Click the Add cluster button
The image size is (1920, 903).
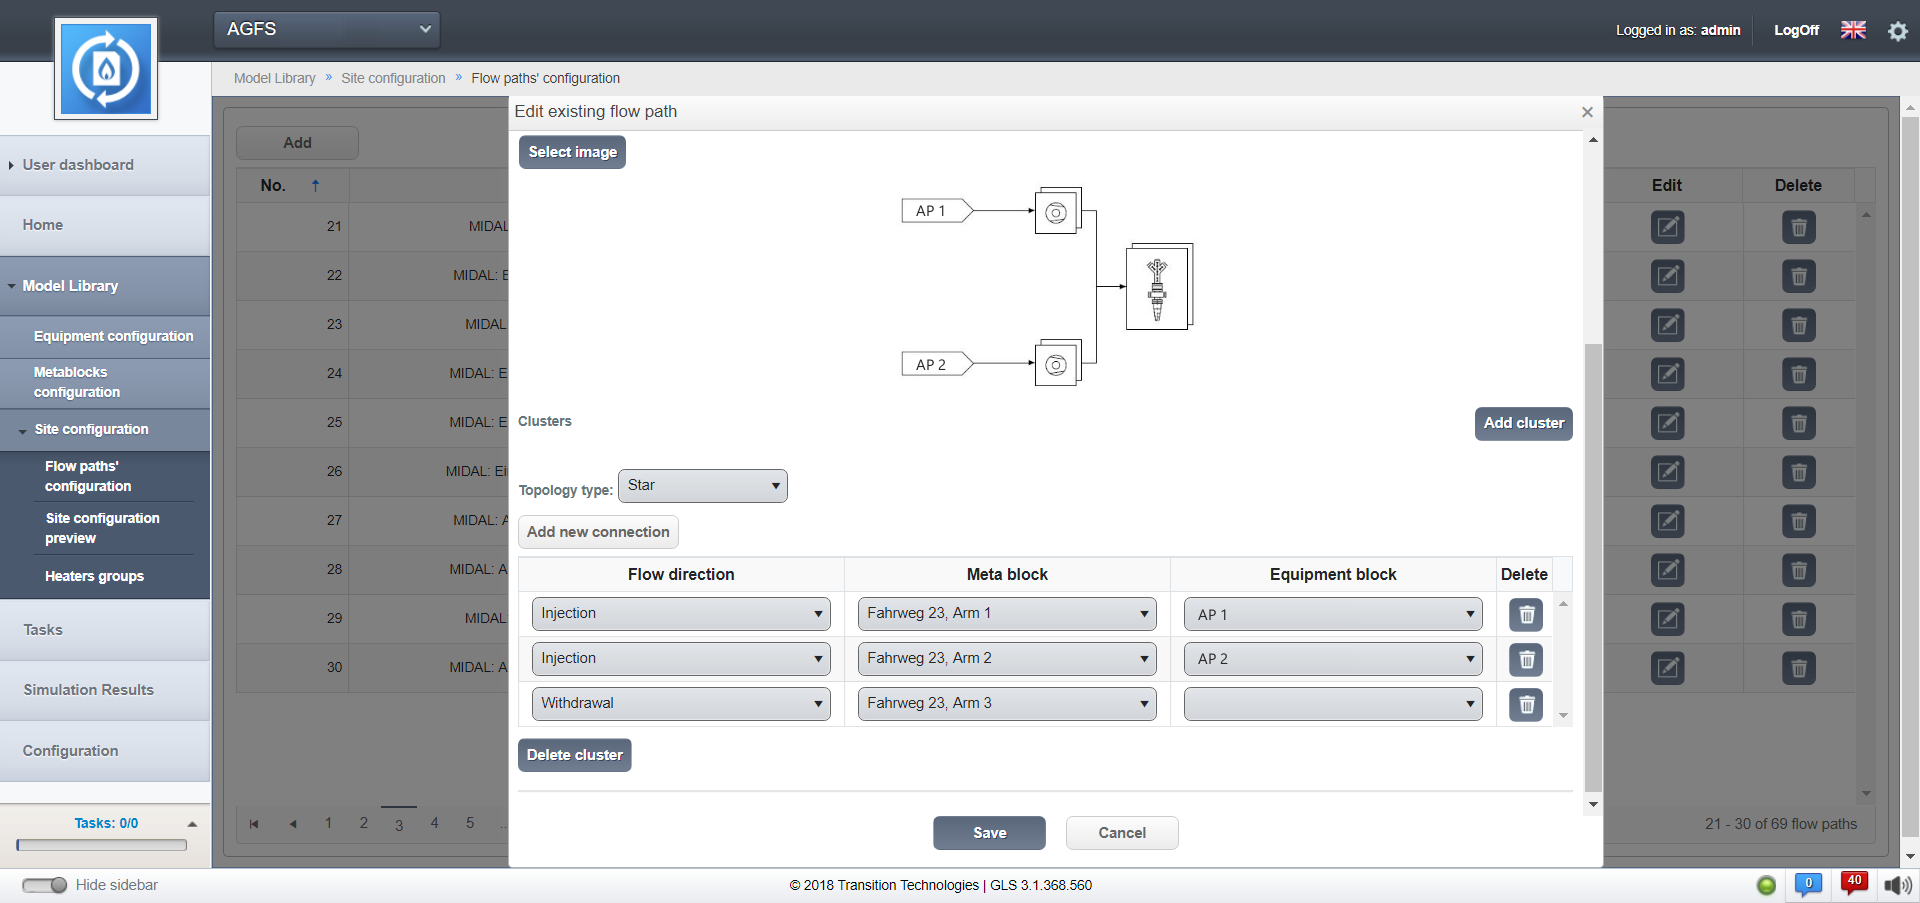coord(1523,424)
